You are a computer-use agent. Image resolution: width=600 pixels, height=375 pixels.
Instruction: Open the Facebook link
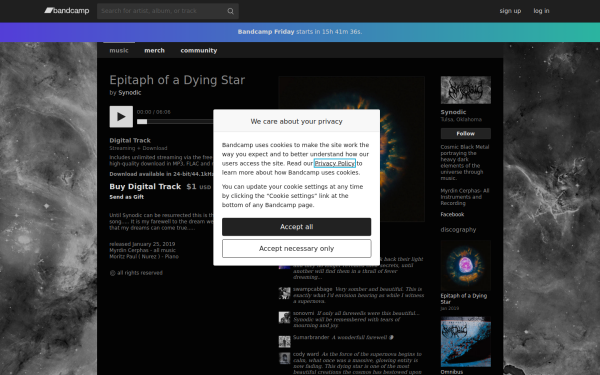click(x=452, y=215)
